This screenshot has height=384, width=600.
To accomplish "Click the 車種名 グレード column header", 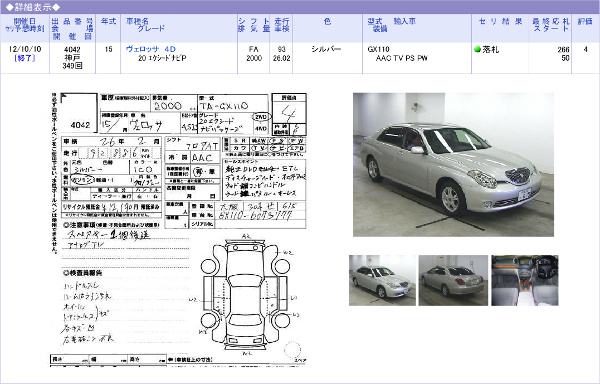I will [146, 25].
